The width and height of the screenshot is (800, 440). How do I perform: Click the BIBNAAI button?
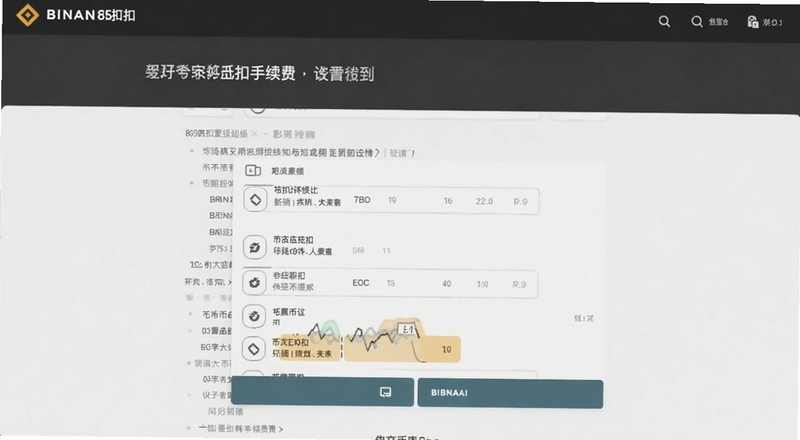pos(510,393)
